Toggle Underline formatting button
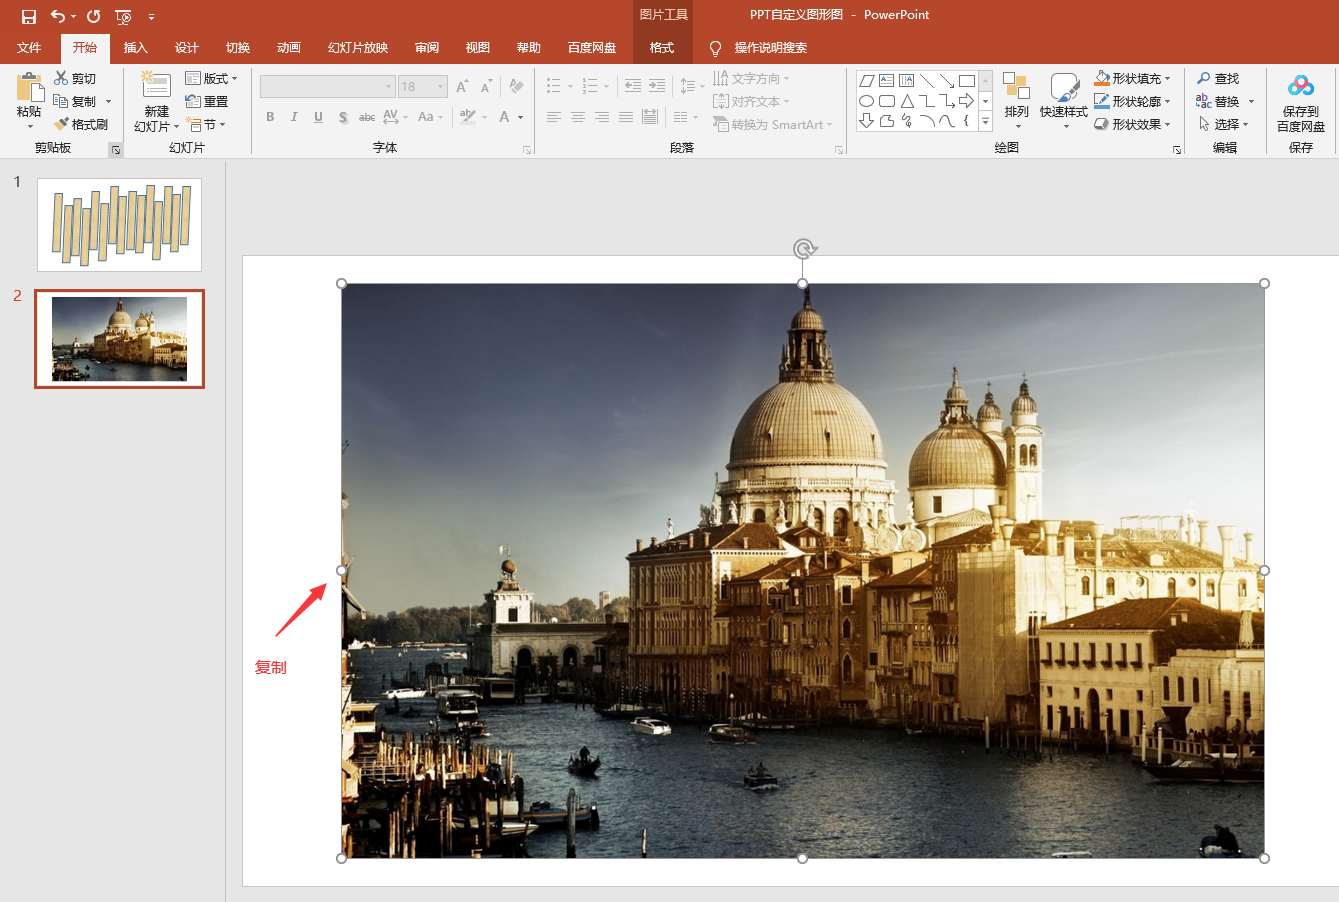Image resolution: width=1339 pixels, height=902 pixels. coord(318,117)
